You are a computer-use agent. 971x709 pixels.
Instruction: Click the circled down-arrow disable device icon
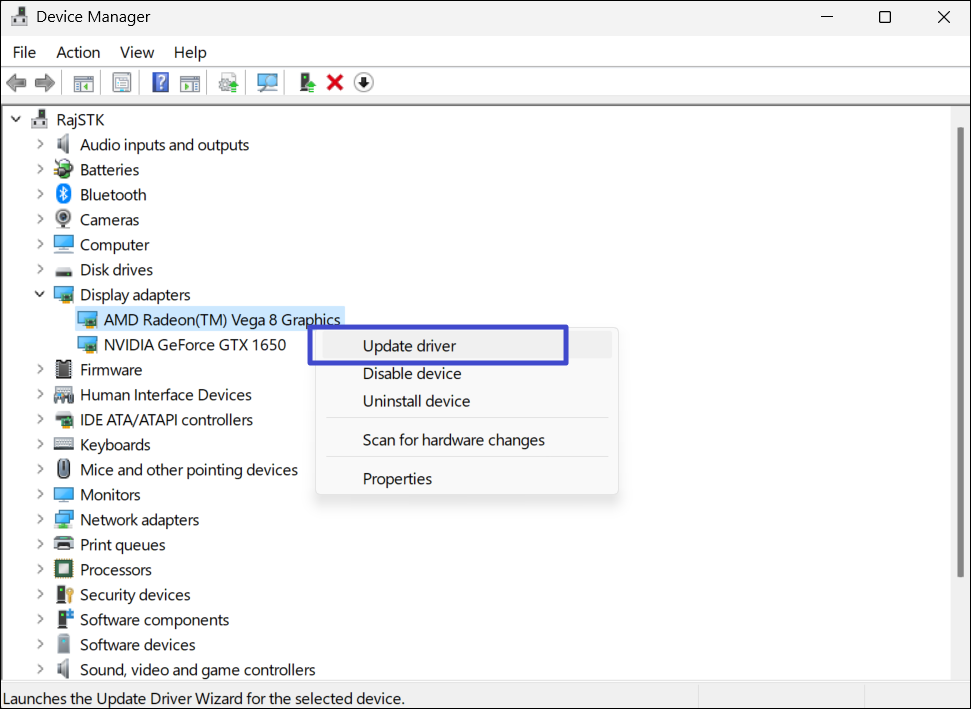click(364, 82)
